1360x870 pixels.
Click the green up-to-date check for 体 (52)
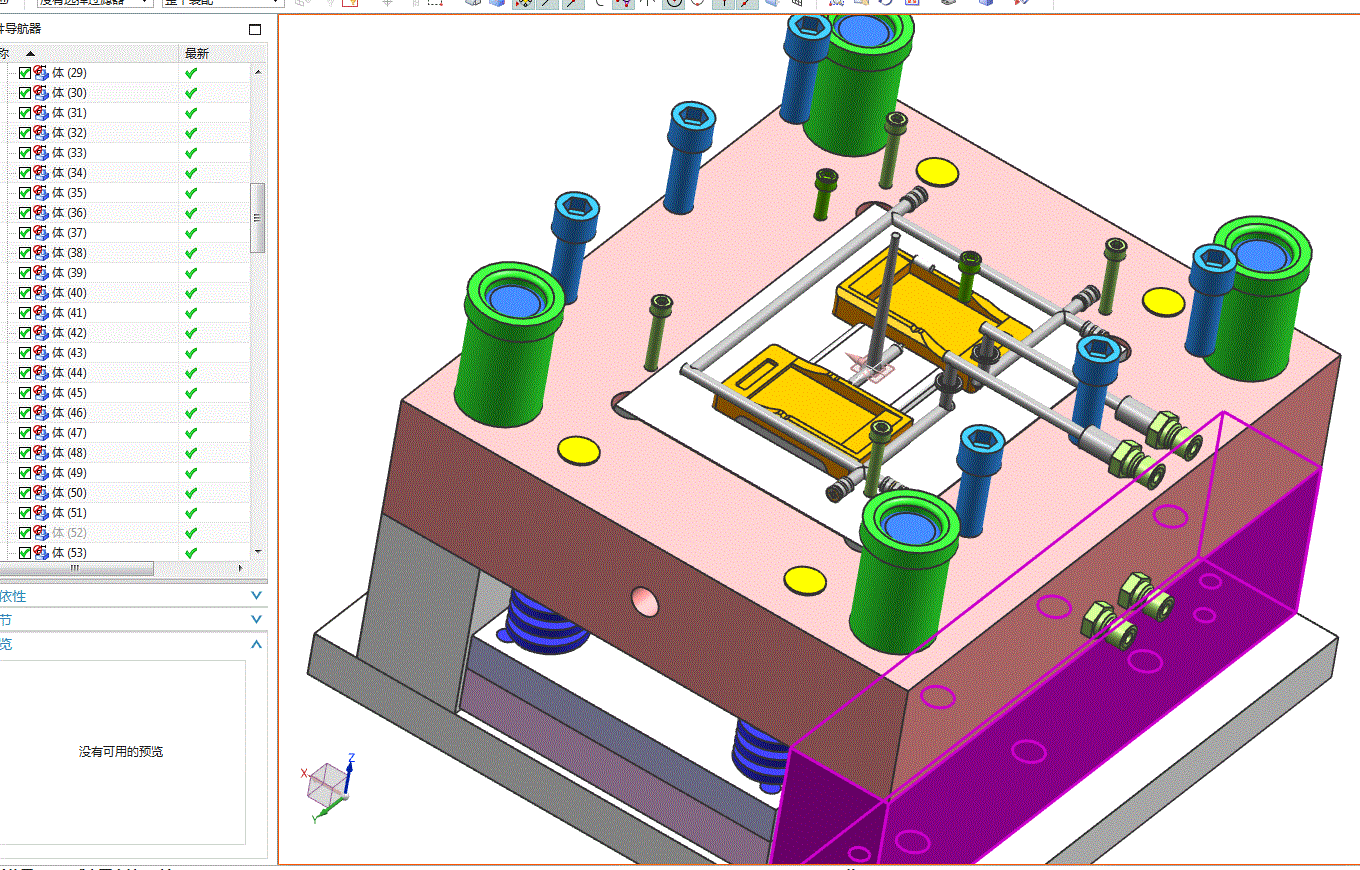click(x=191, y=533)
